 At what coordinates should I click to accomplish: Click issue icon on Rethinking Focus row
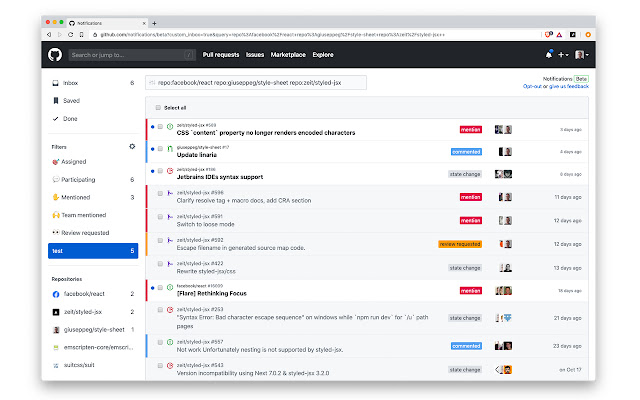point(170,287)
